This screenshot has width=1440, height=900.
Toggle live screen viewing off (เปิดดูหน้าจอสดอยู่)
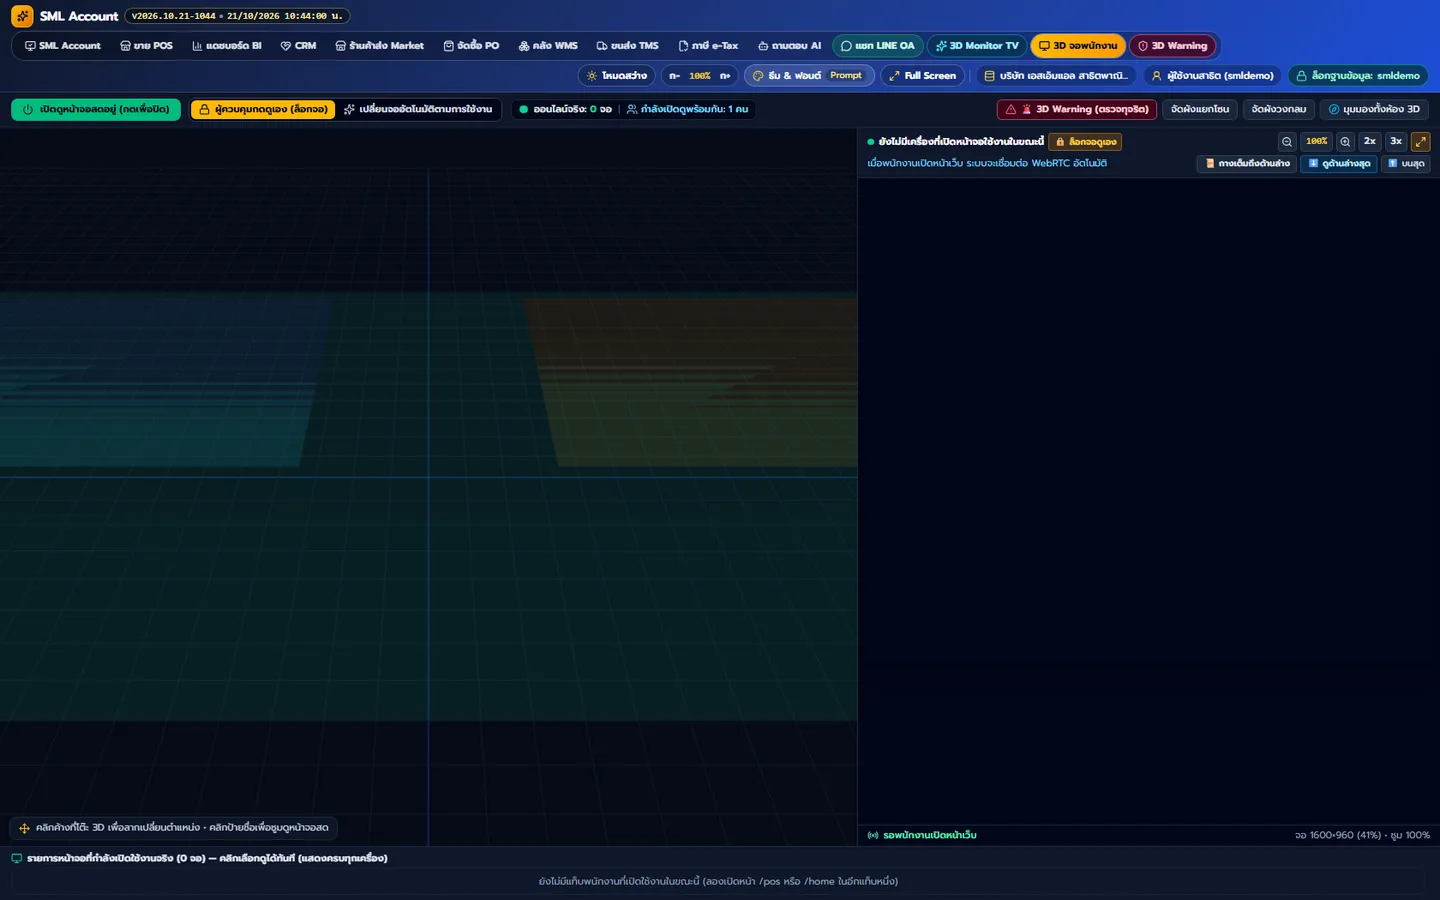pos(96,110)
